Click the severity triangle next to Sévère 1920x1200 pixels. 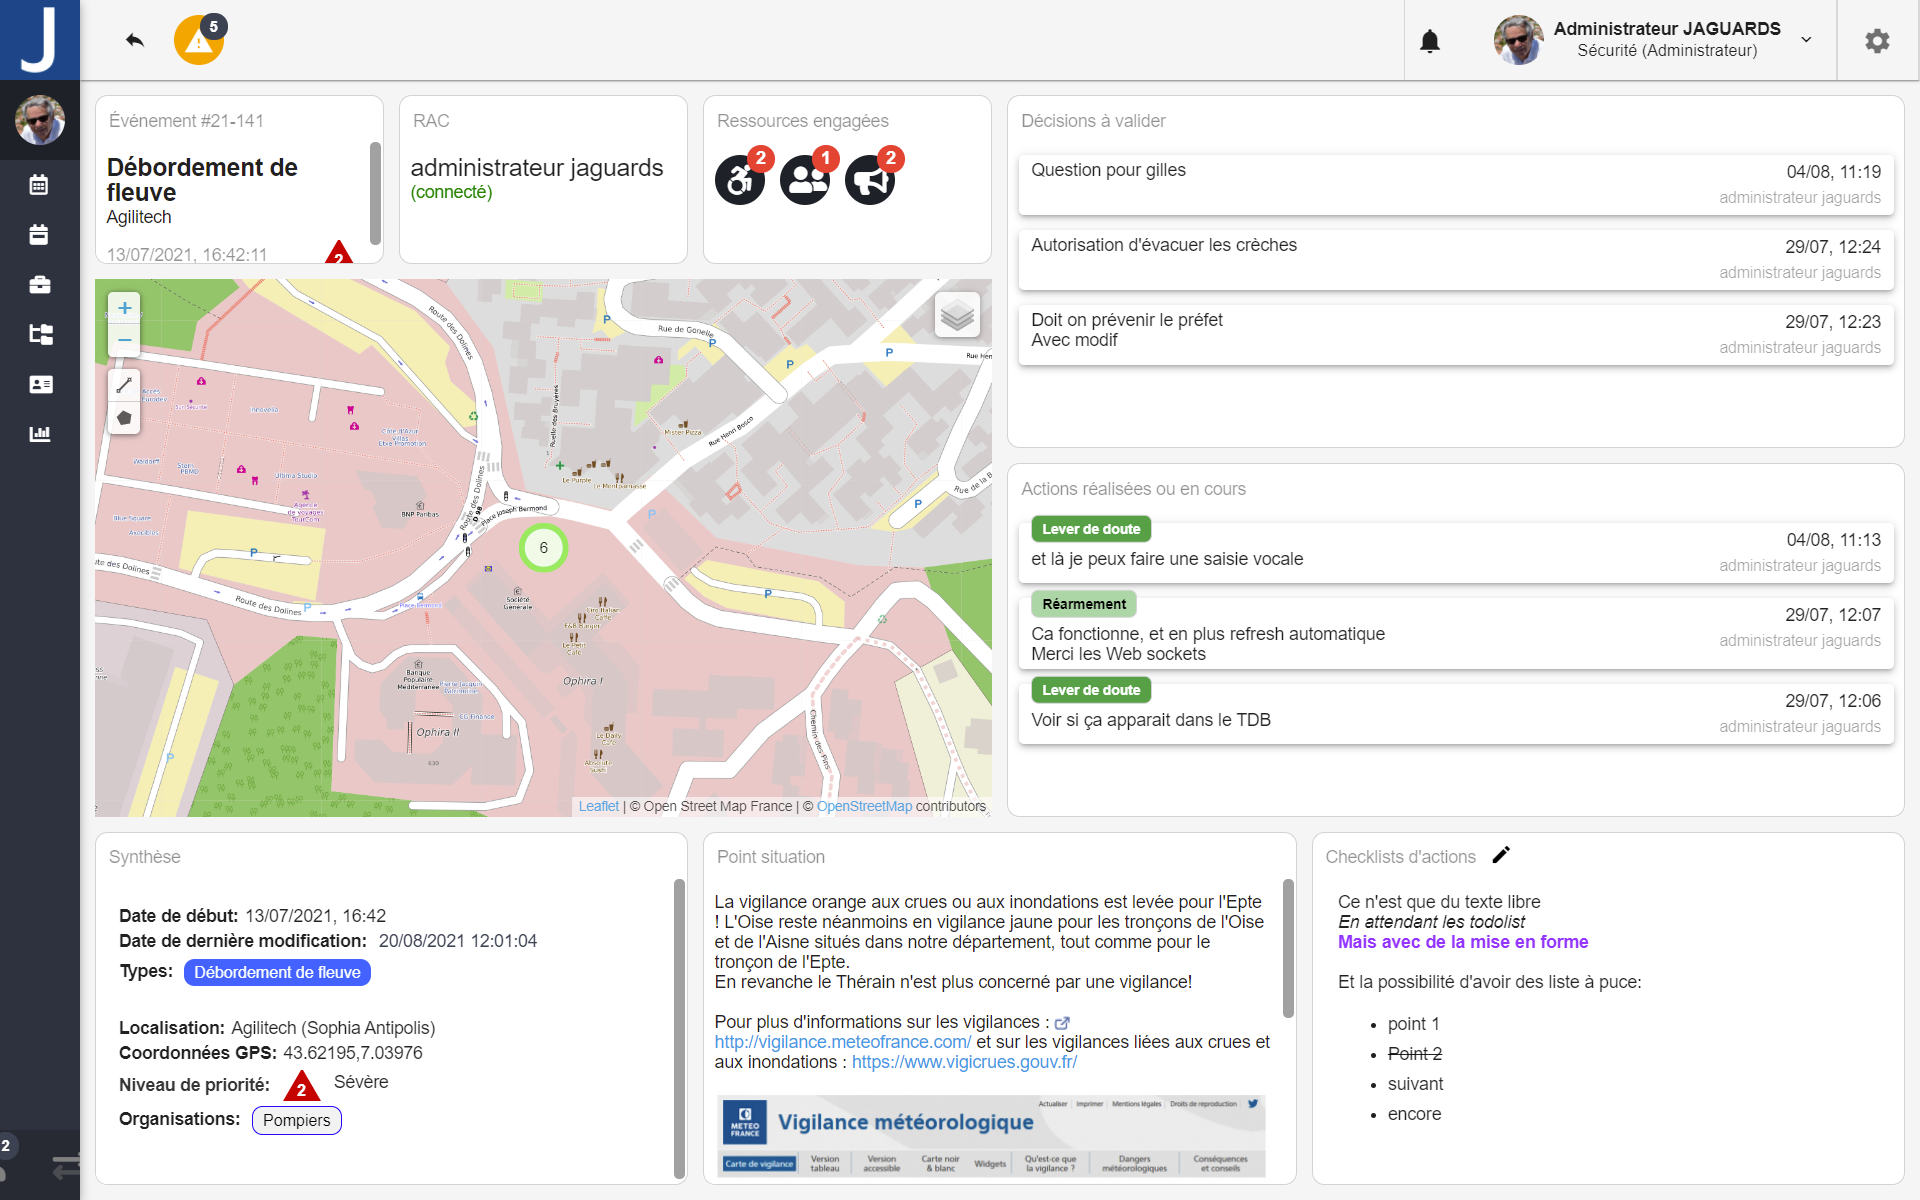click(301, 1086)
